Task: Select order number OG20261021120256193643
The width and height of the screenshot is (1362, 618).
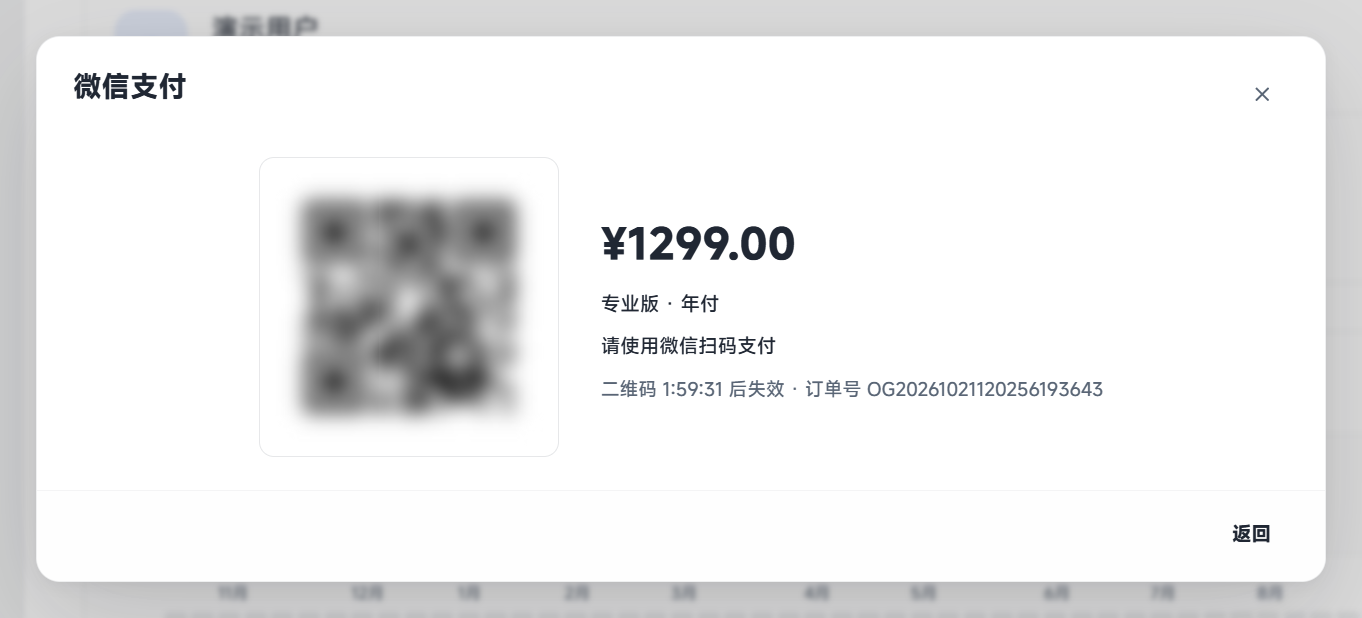Action: 985,389
